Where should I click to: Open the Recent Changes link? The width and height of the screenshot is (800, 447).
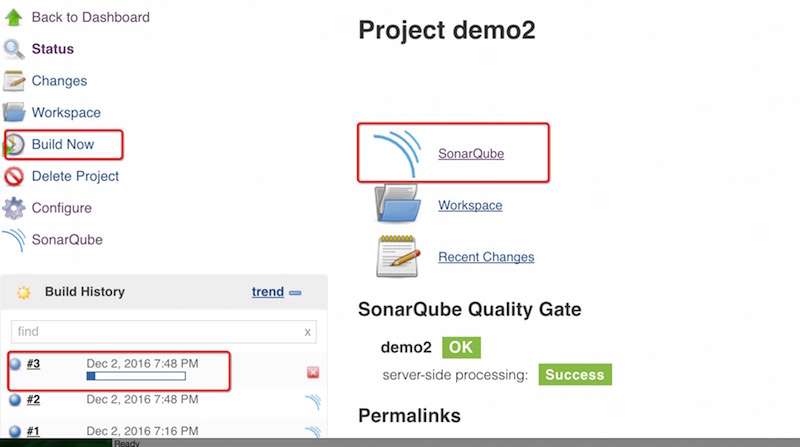(486, 257)
